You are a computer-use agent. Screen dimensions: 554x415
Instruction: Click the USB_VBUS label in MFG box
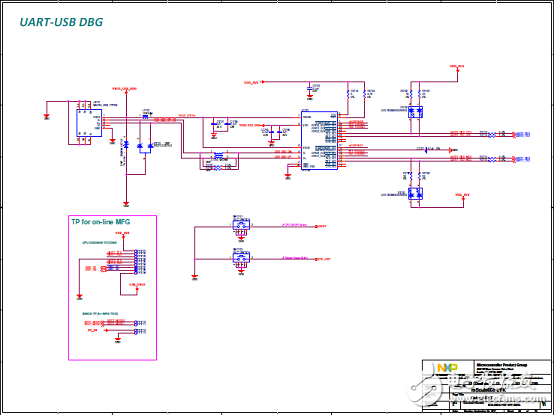[x=137, y=284]
